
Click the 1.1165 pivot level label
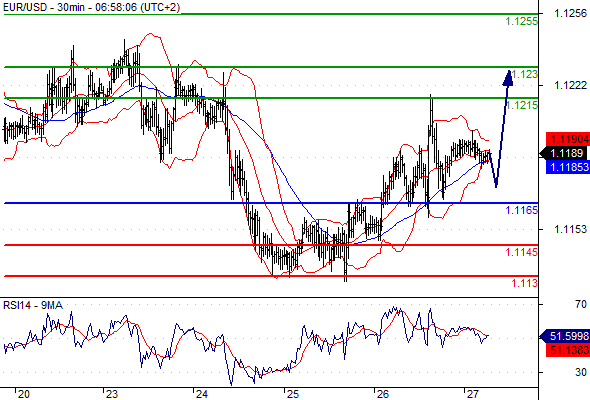522,210
